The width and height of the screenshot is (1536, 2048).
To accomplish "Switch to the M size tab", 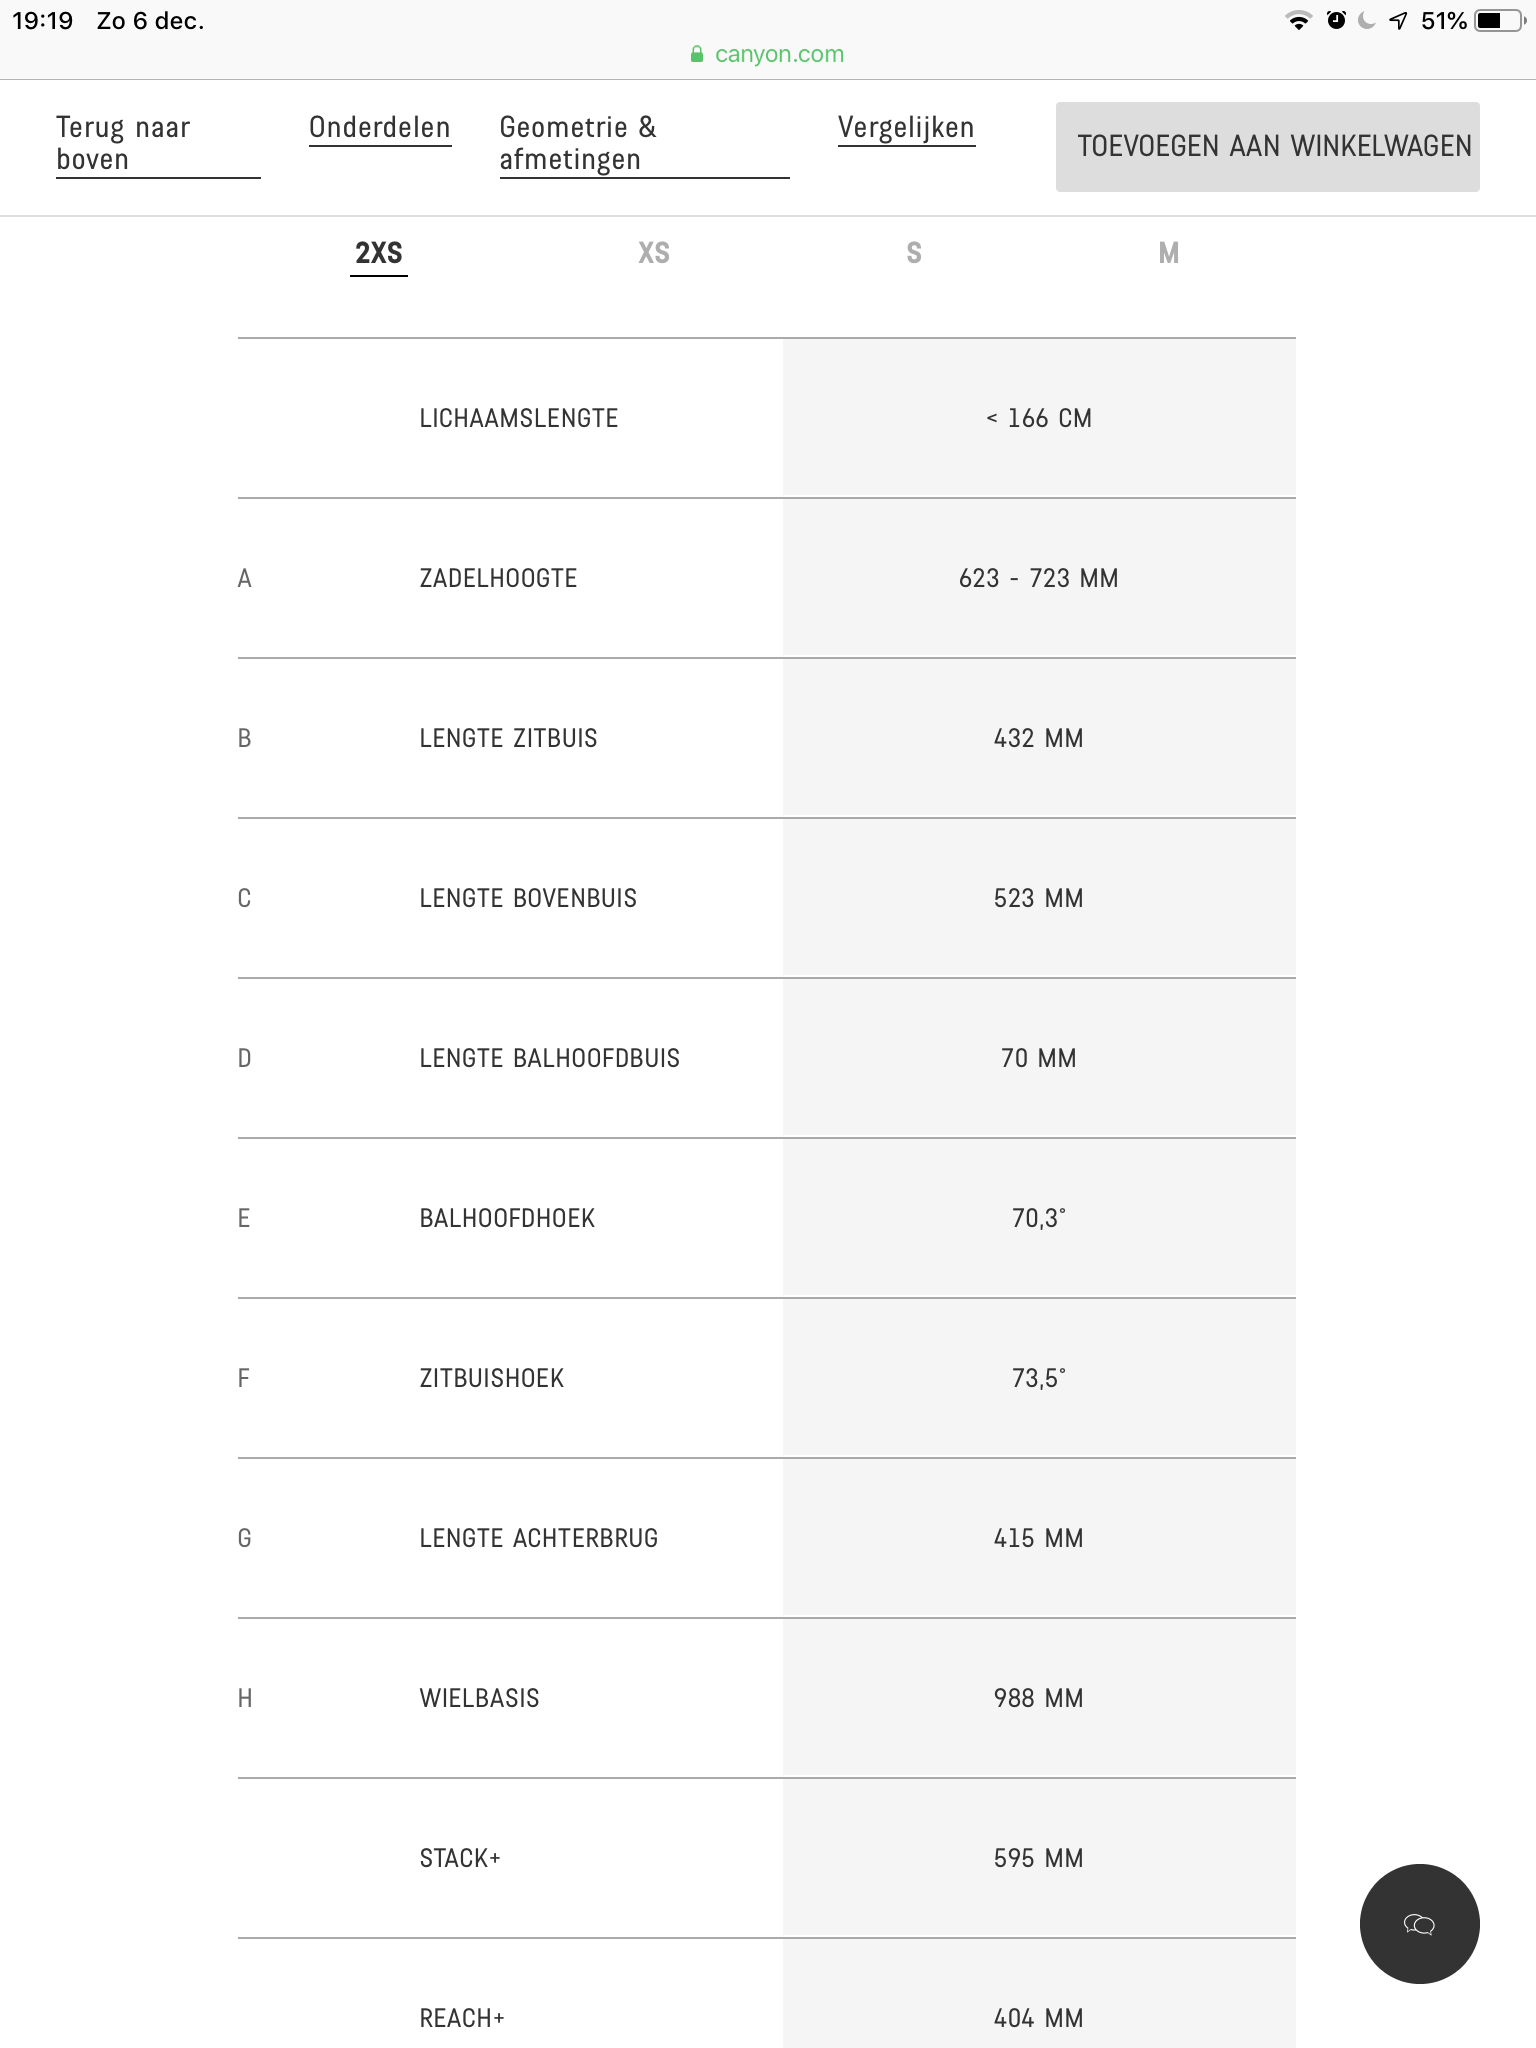I will coord(1168,253).
